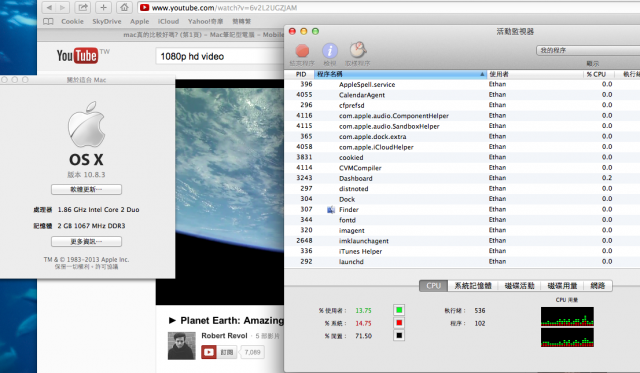Image resolution: width=640 pixels, height=373 pixels.
Task: Click the Robert Revol channel link
Action: point(224,335)
